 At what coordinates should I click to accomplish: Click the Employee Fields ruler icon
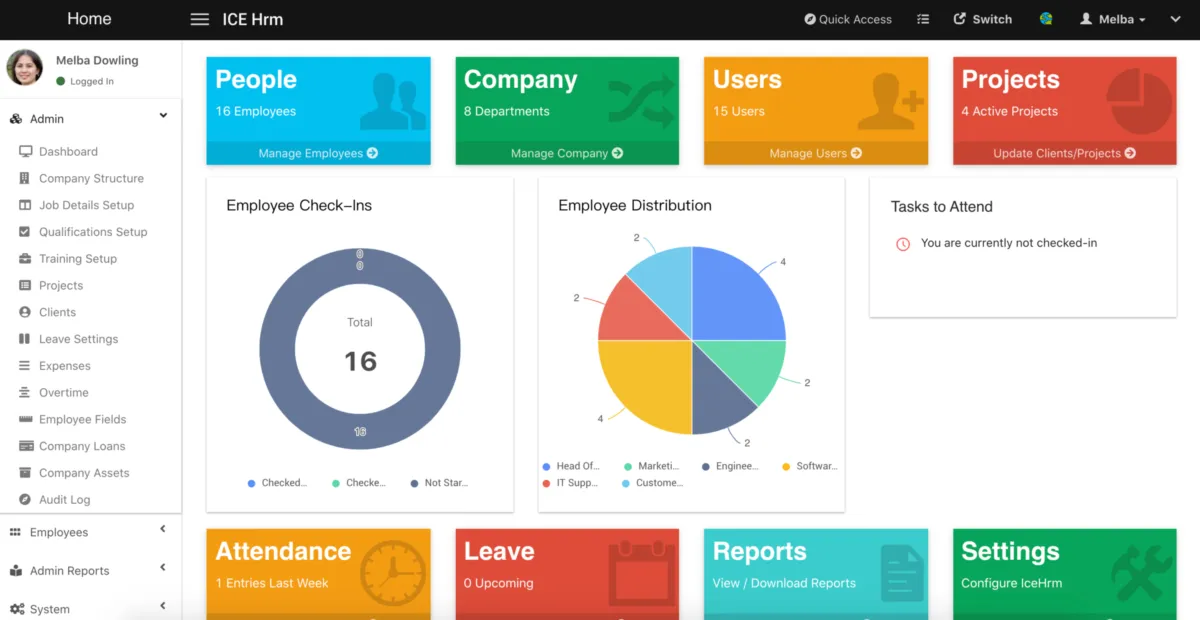[x=25, y=419]
